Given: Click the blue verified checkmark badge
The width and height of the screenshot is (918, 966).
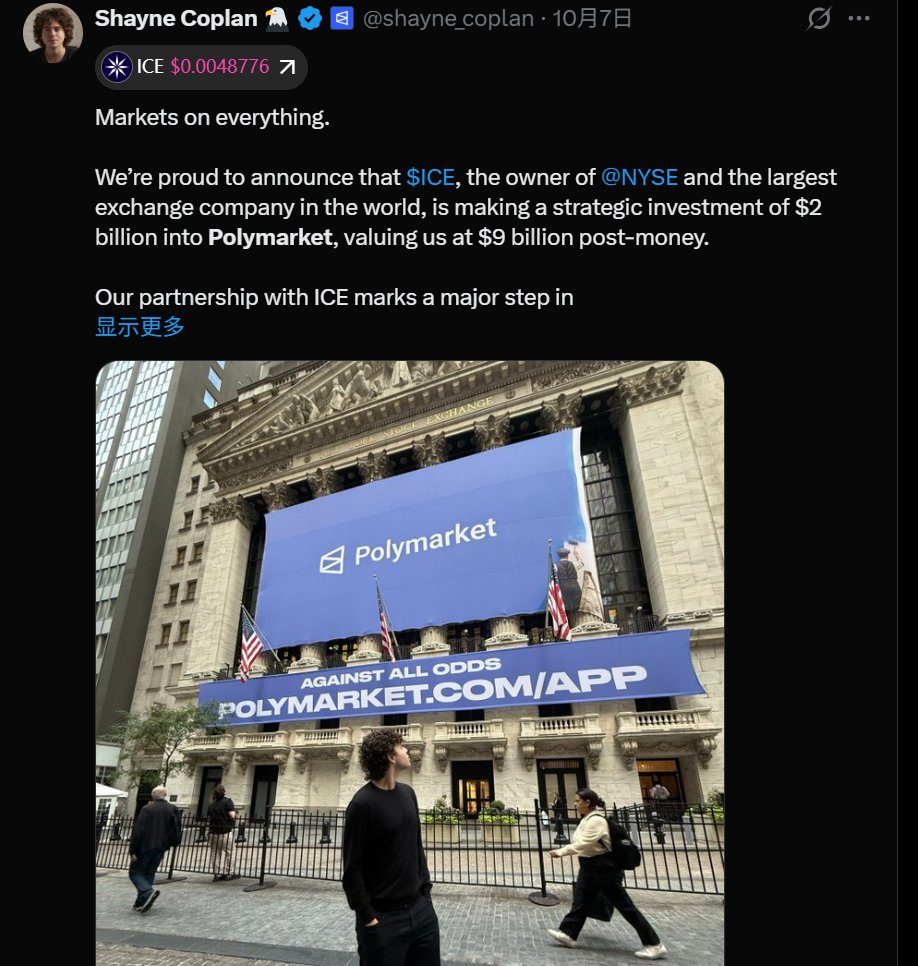Looking at the screenshot, I should [310, 19].
